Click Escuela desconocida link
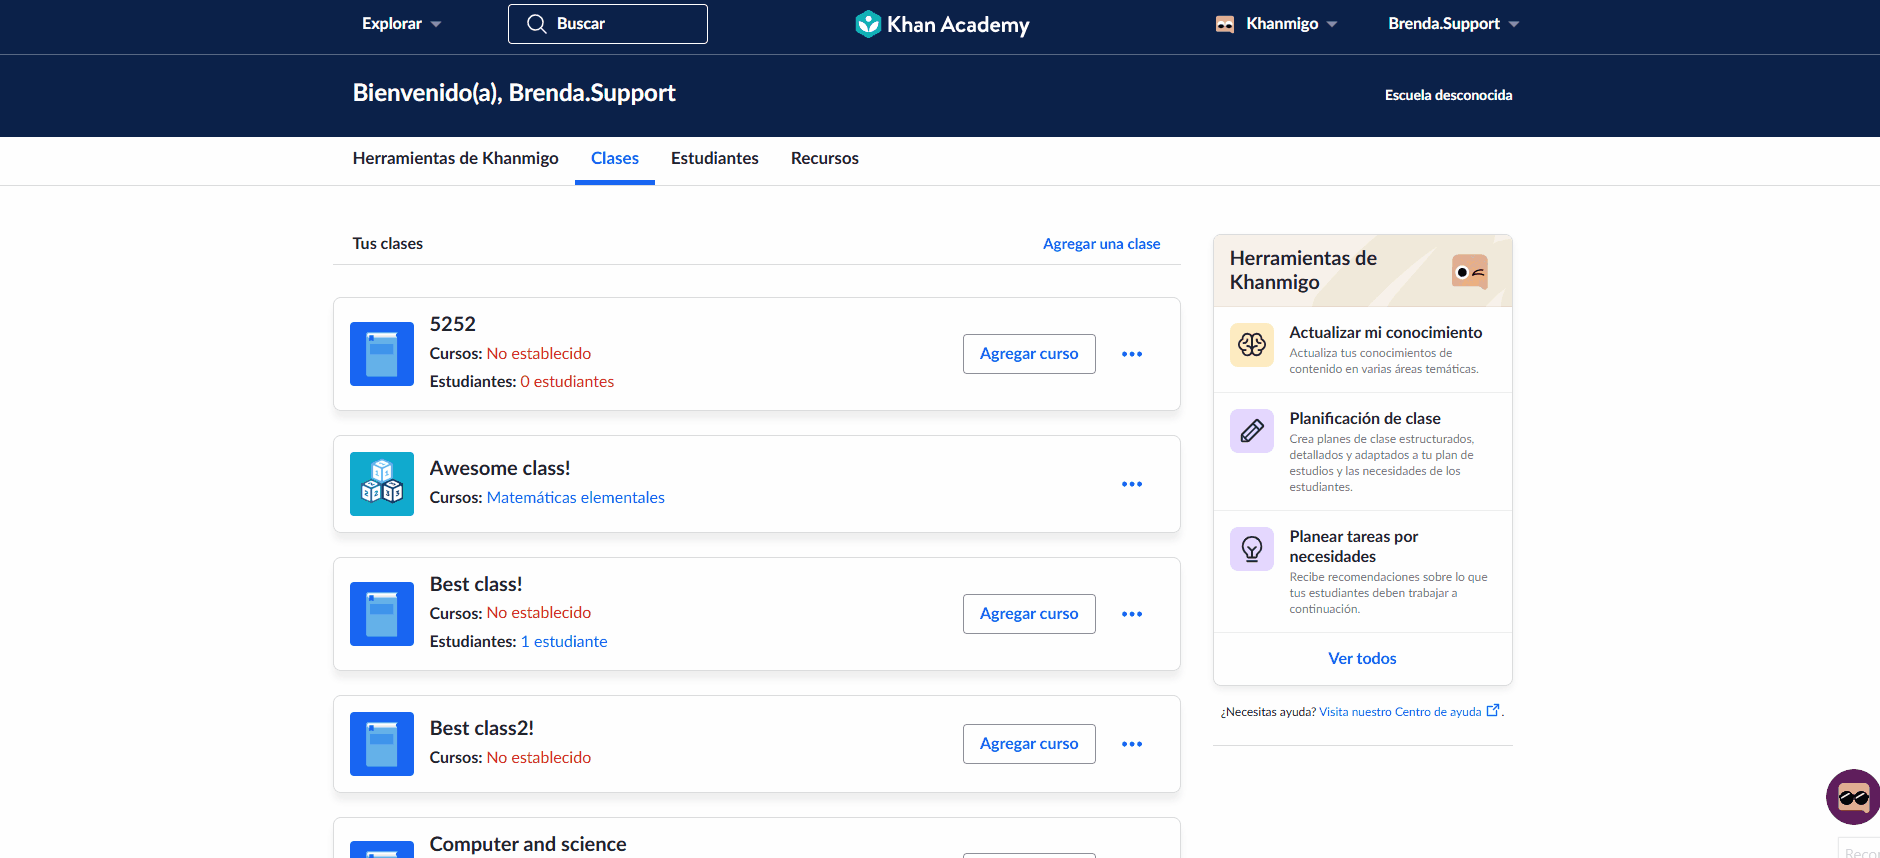 pyautogui.click(x=1448, y=95)
